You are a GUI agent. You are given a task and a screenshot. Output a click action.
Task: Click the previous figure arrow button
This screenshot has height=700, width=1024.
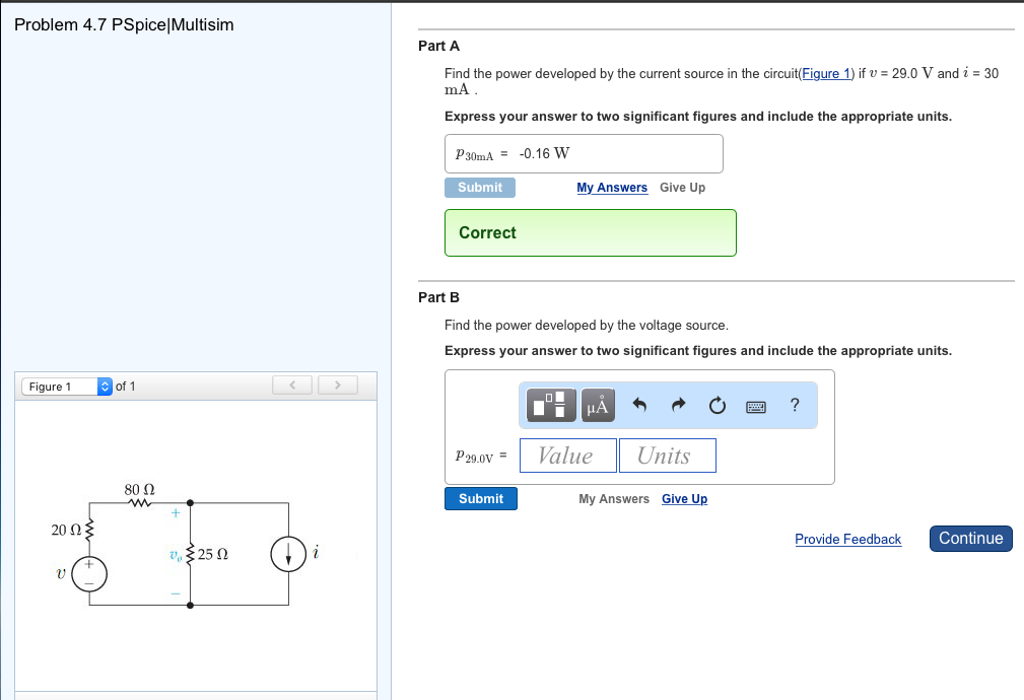[x=291, y=385]
